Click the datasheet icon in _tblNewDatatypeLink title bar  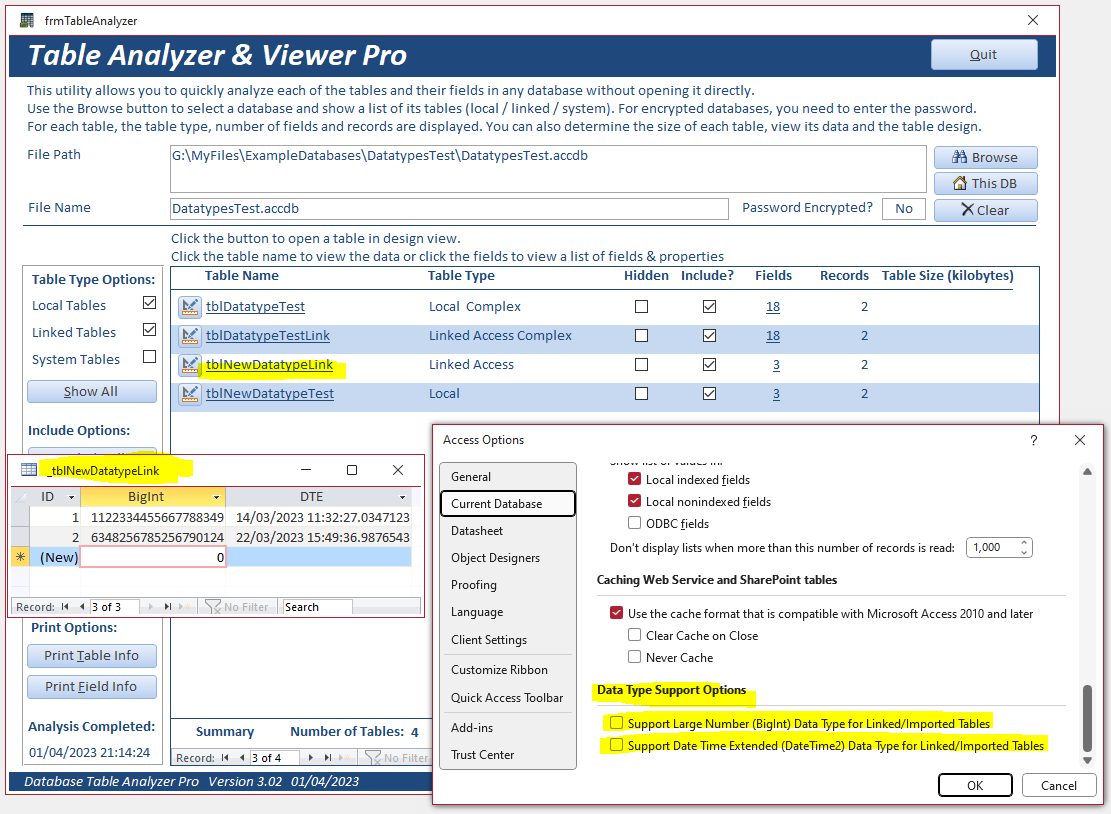point(29,470)
